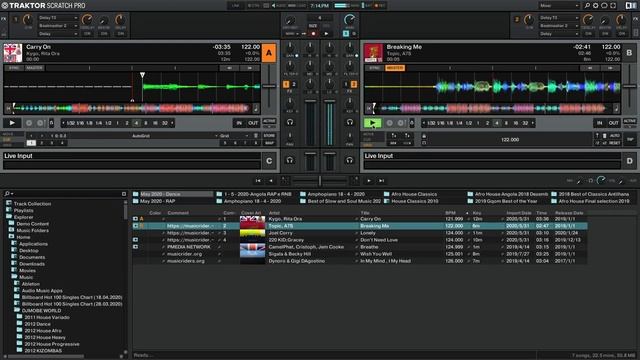Toggle FX unit 1 assign on channel A
The height and width of the screenshot is (360, 640).
point(286,84)
